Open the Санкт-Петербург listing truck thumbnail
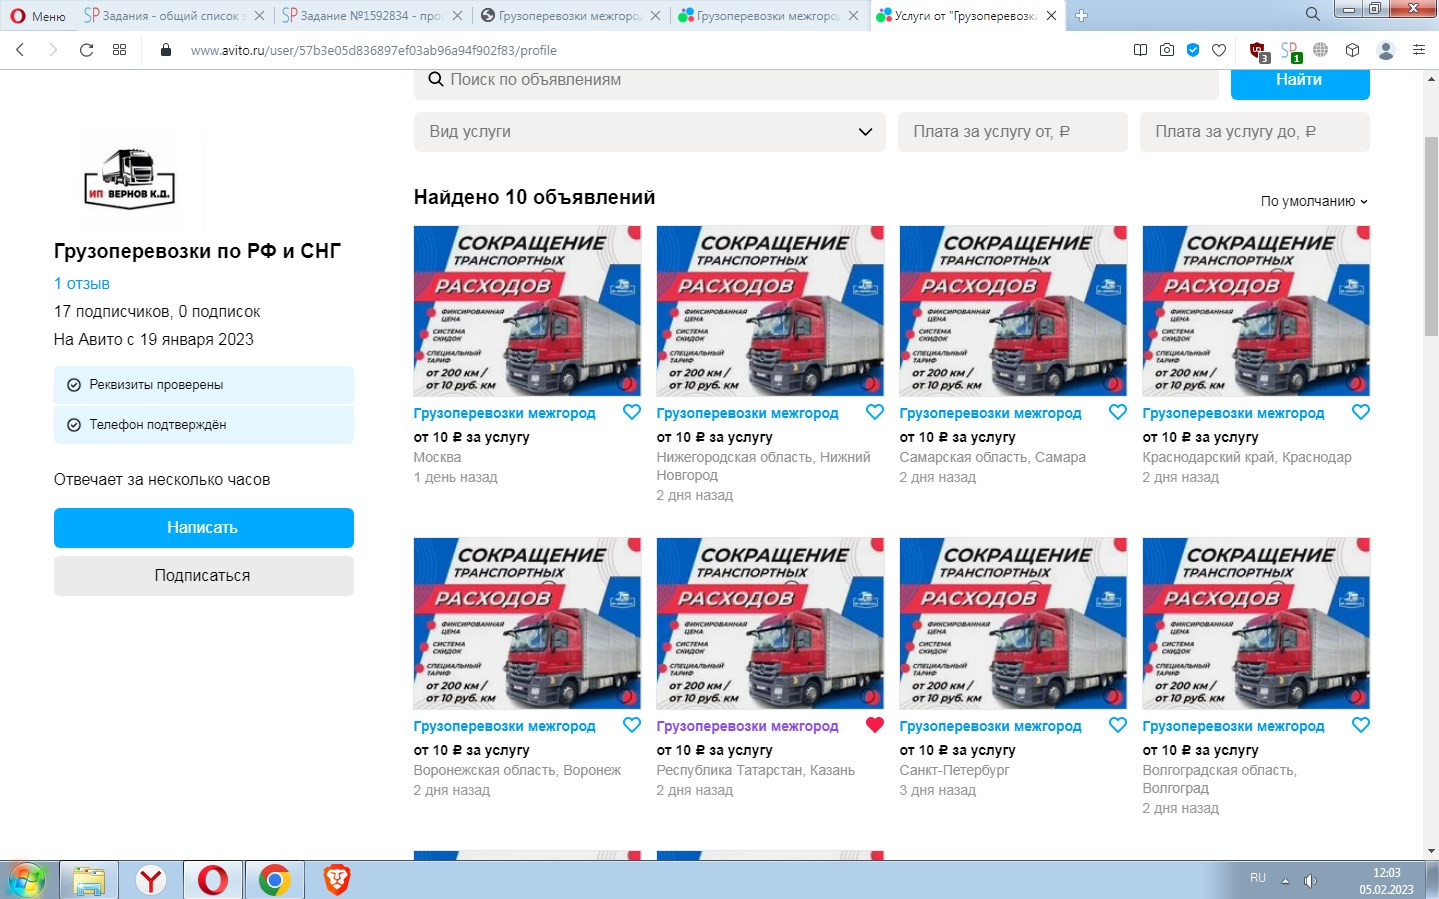 [1013, 623]
